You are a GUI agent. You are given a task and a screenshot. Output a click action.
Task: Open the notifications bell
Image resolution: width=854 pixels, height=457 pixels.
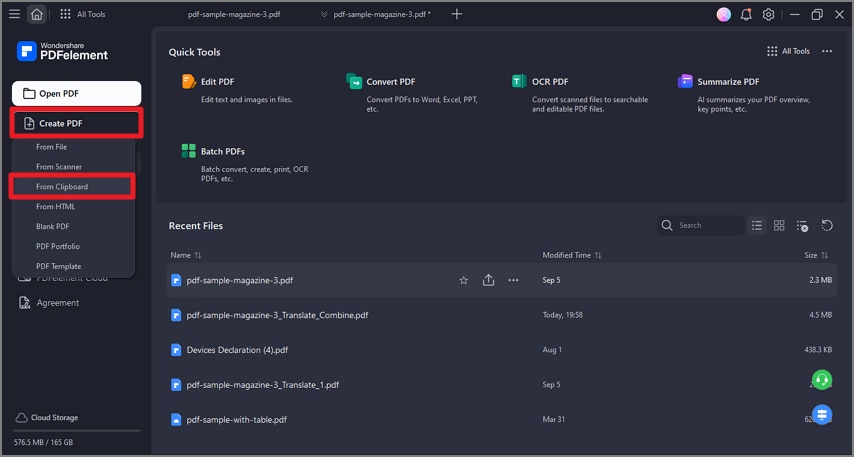pyautogui.click(x=746, y=14)
